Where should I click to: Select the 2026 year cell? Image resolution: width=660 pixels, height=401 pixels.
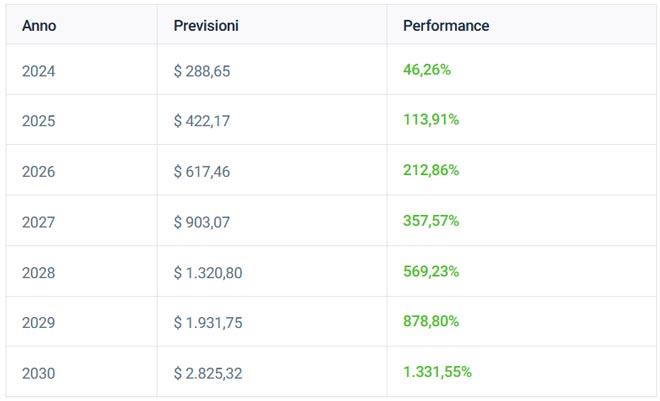38,171
